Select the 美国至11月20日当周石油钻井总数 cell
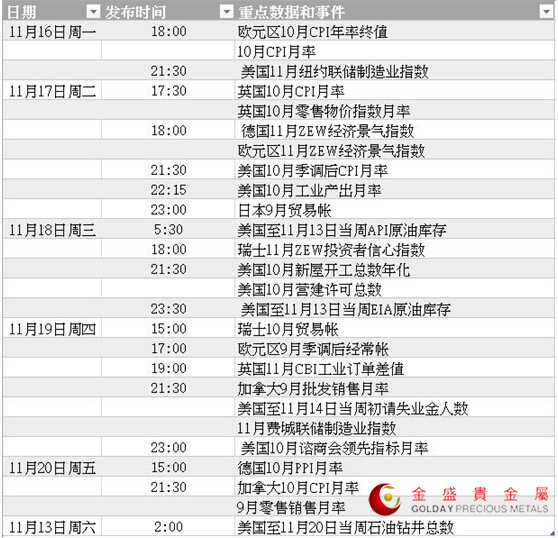 pyautogui.click(x=394, y=527)
